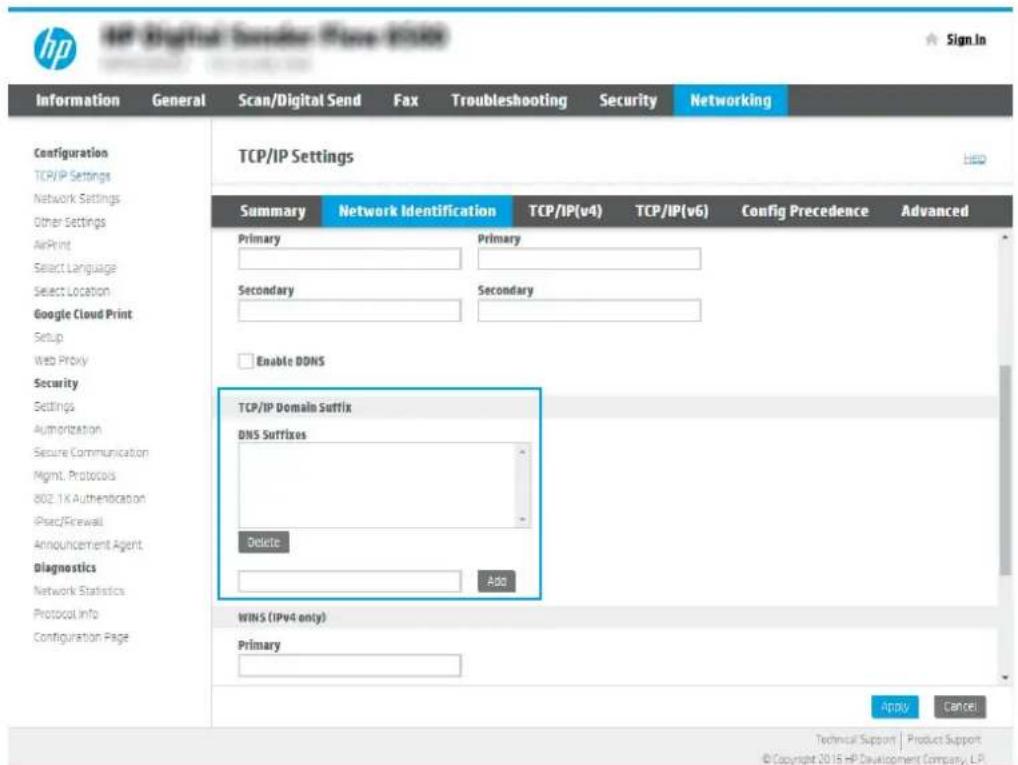1018x765 pixels.
Task: Open 802.1X Authentication in sidebar
Action: click(90, 499)
